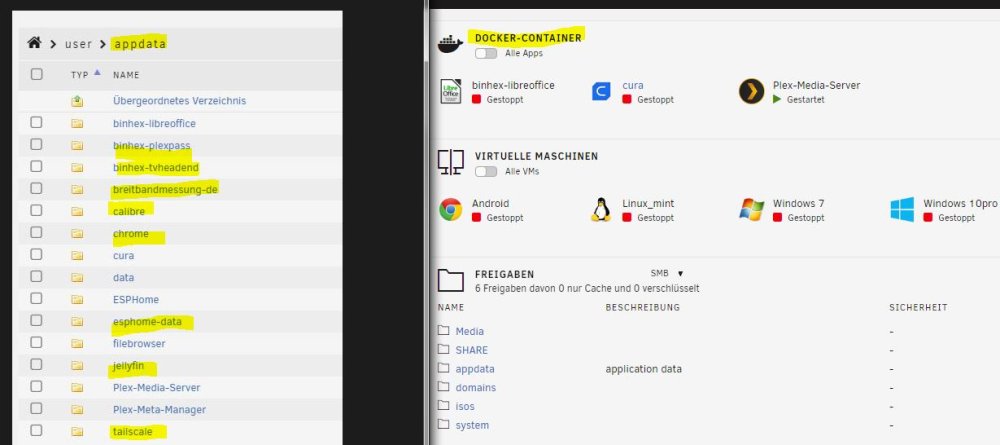Click folder icon beside filebrowser row

click(77, 344)
